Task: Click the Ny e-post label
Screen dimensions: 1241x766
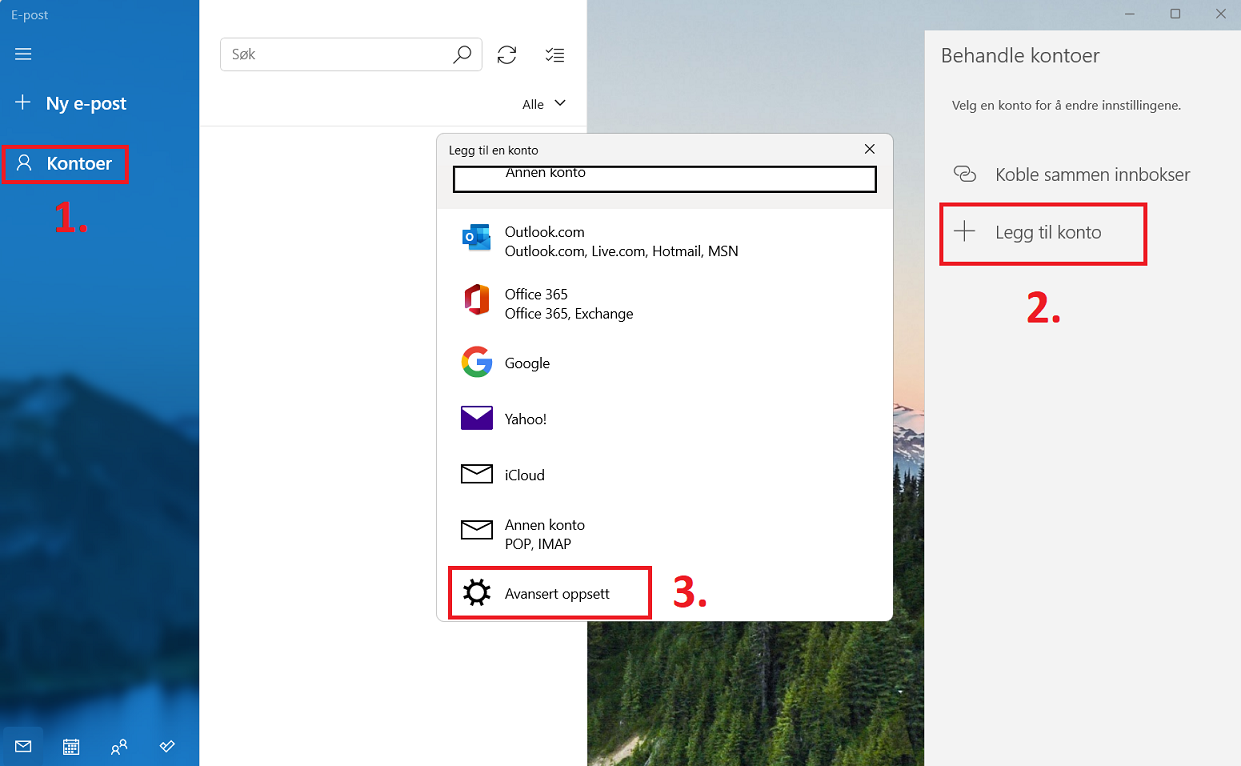Action: coord(86,103)
